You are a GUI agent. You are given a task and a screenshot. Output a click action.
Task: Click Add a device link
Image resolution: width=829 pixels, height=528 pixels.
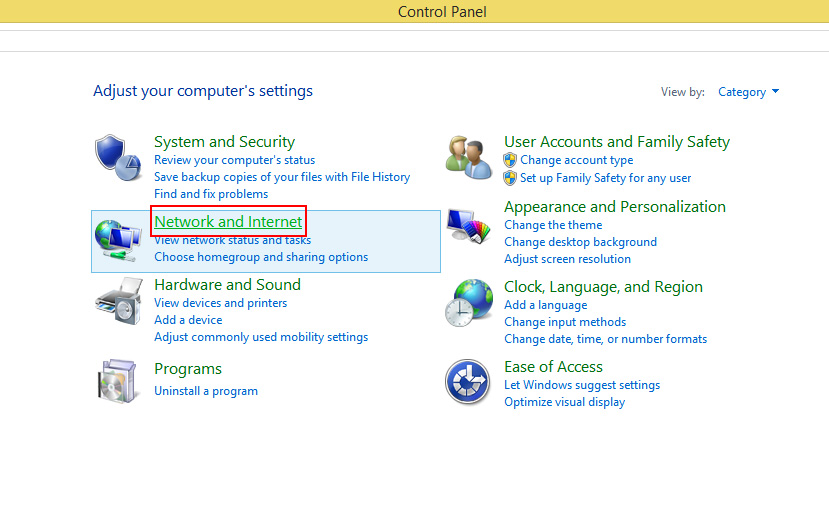click(188, 320)
